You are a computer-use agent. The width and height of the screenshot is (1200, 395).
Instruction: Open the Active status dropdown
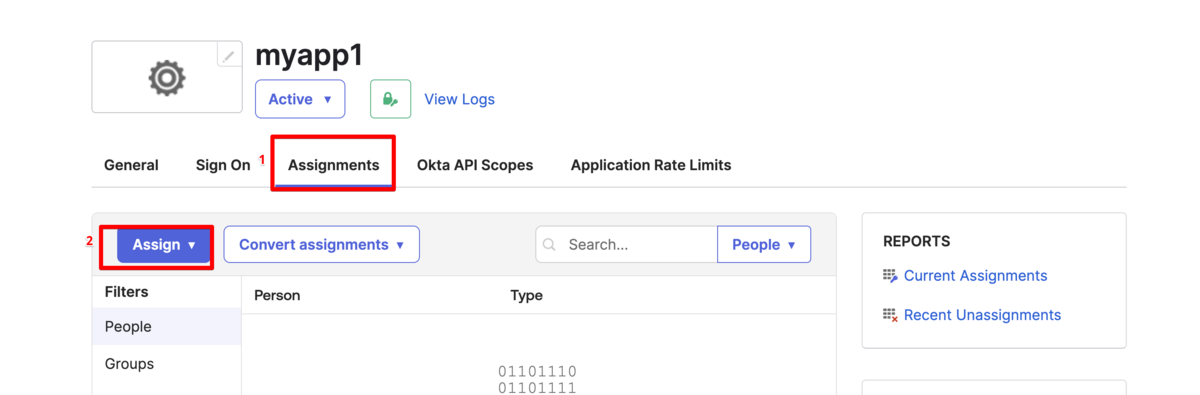[300, 99]
